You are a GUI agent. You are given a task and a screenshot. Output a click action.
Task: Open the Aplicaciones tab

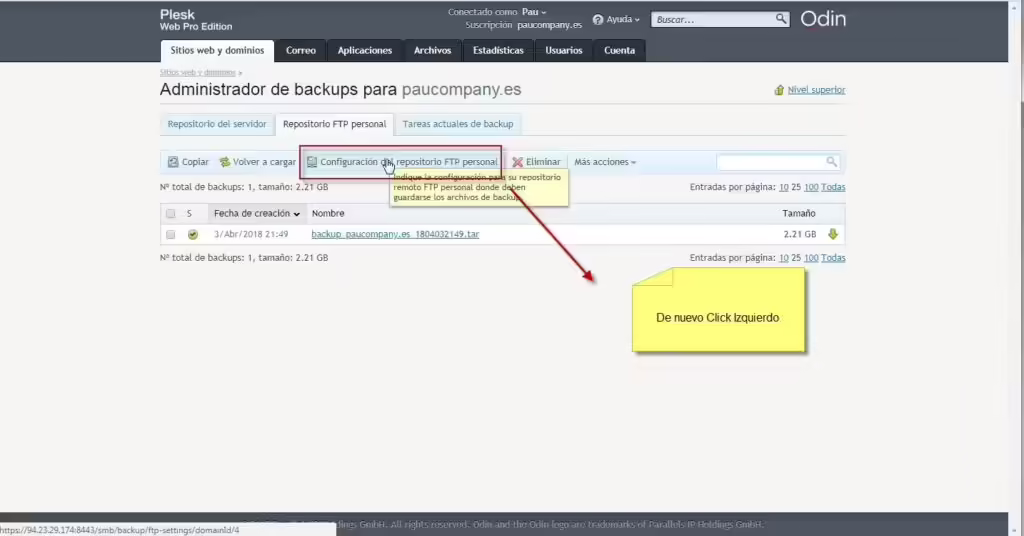tap(364, 50)
